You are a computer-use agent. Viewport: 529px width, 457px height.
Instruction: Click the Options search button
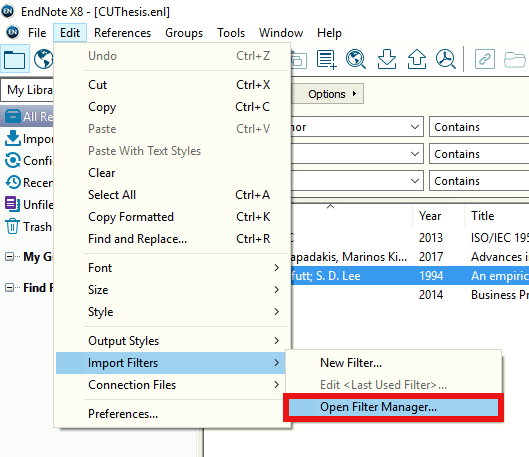pyautogui.click(x=328, y=94)
